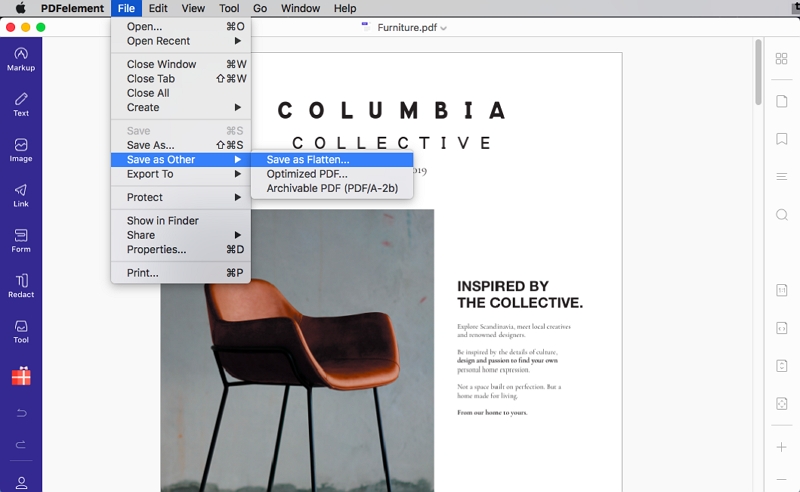This screenshot has width=800, height=492.
Task: Open the Tool menu in menu bar
Action: point(229,8)
